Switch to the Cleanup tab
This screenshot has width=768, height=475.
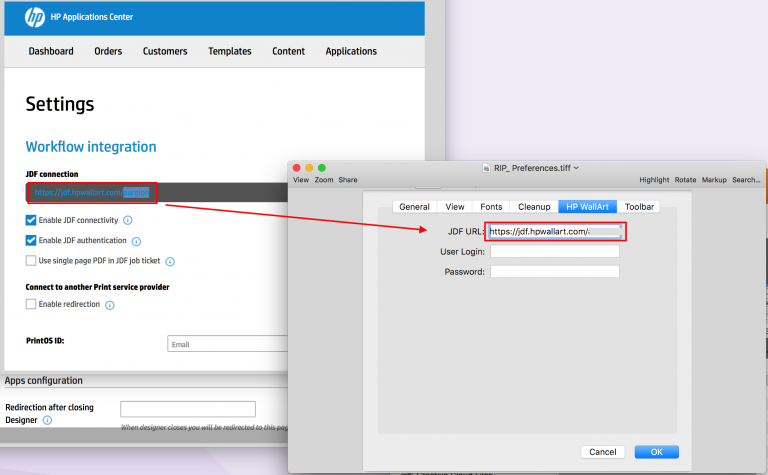534,207
